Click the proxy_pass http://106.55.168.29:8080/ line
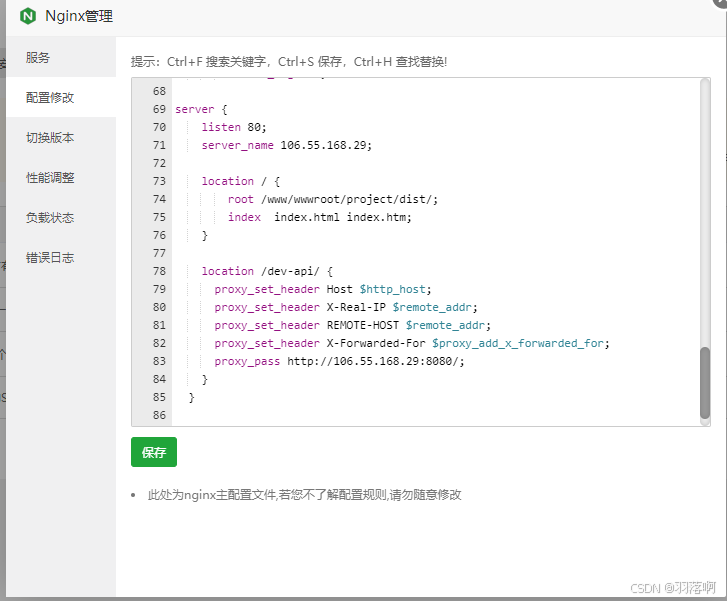The image size is (727, 601). pyautogui.click(x=339, y=361)
